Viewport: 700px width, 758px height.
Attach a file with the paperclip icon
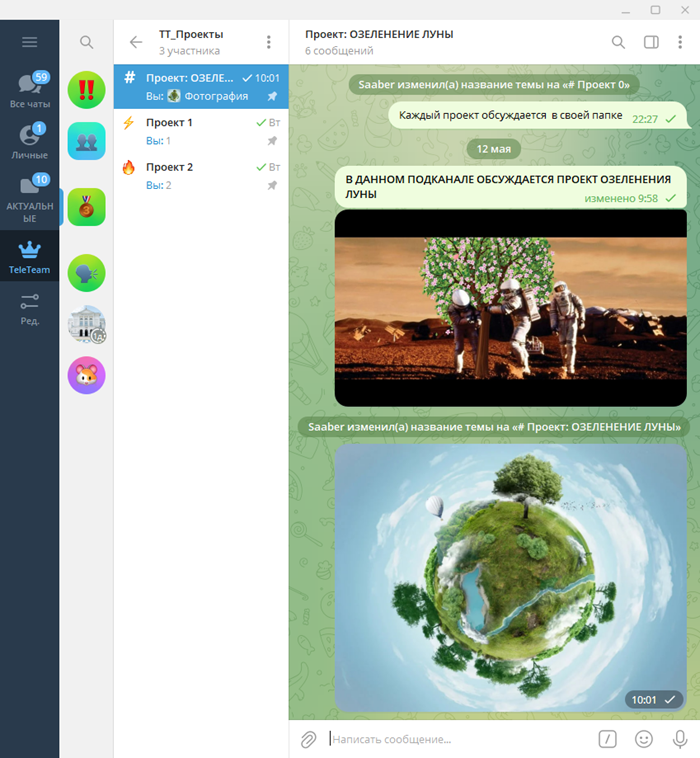tap(308, 739)
